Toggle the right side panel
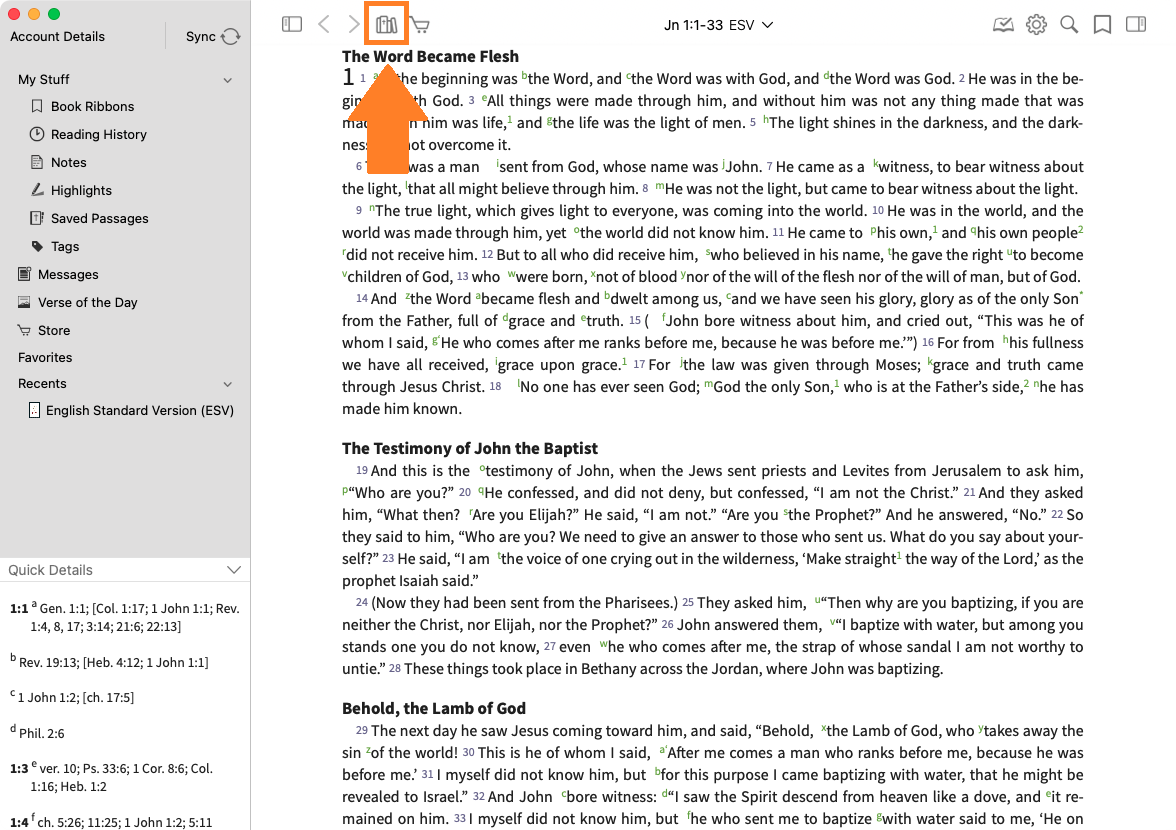Image resolution: width=1176 pixels, height=830 pixels. (1135, 25)
